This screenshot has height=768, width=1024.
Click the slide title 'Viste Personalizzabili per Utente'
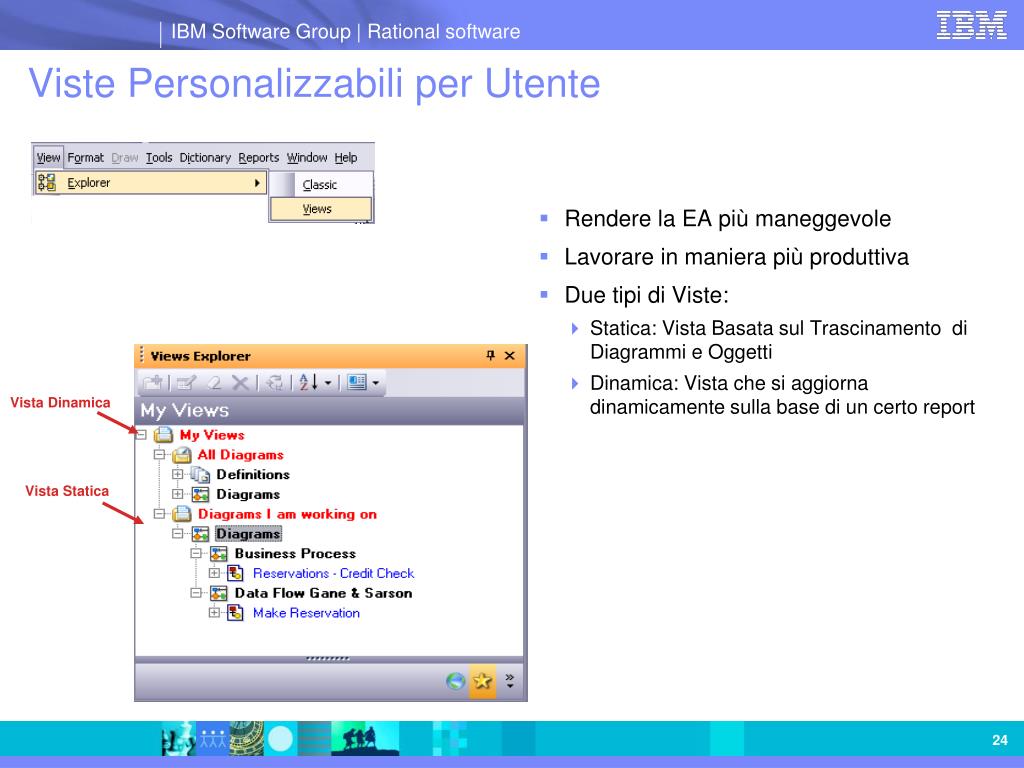pos(314,84)
